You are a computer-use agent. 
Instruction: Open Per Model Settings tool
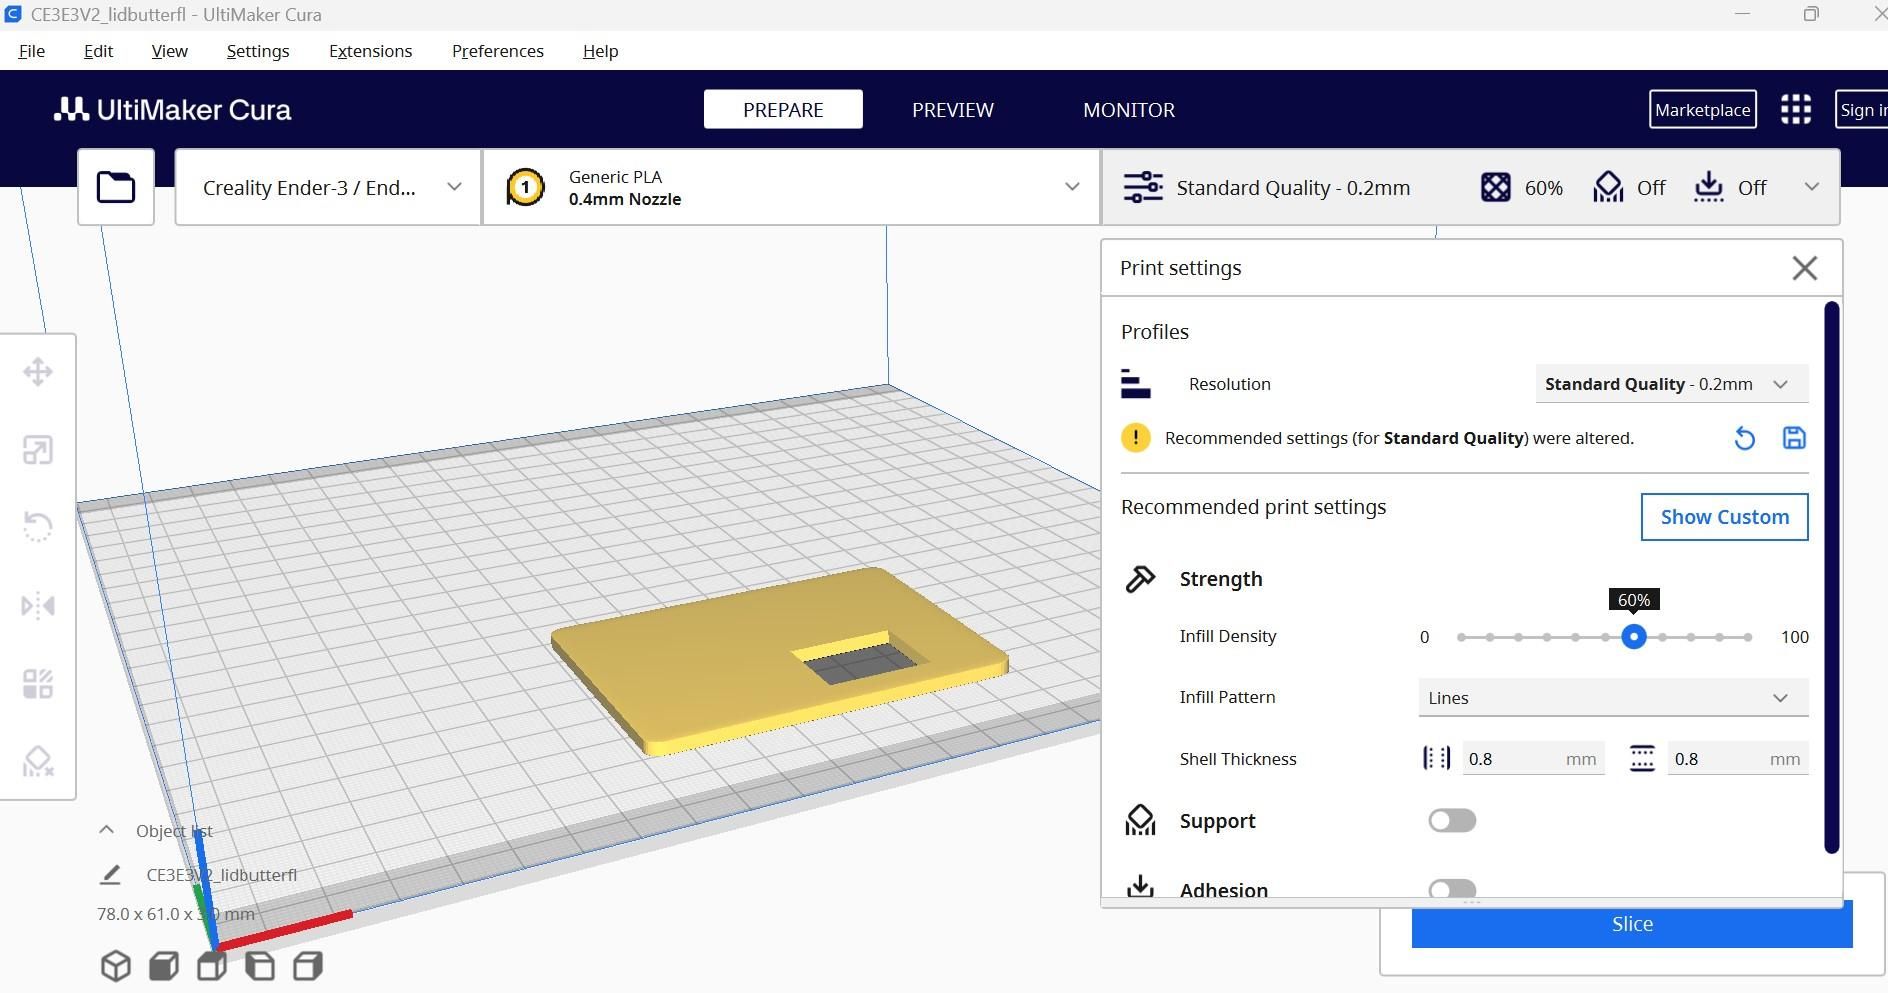[38, 684]
